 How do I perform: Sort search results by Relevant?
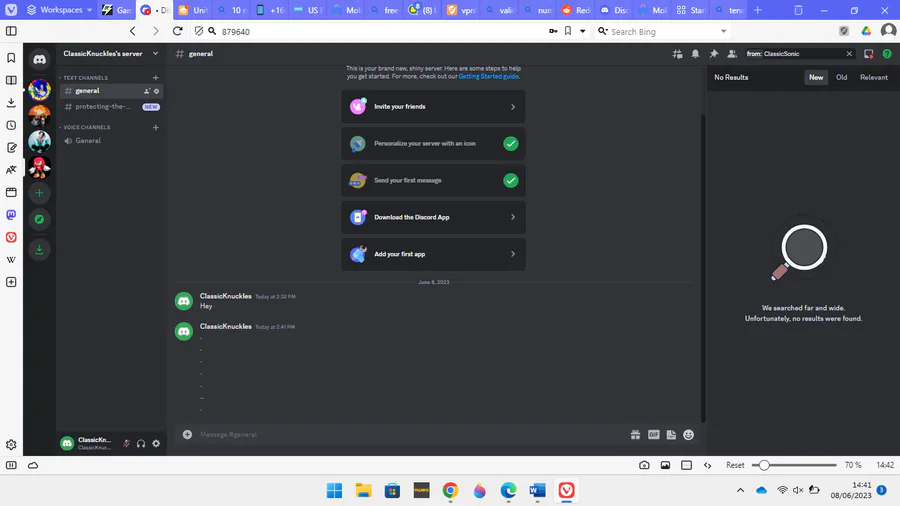point(874,77)
